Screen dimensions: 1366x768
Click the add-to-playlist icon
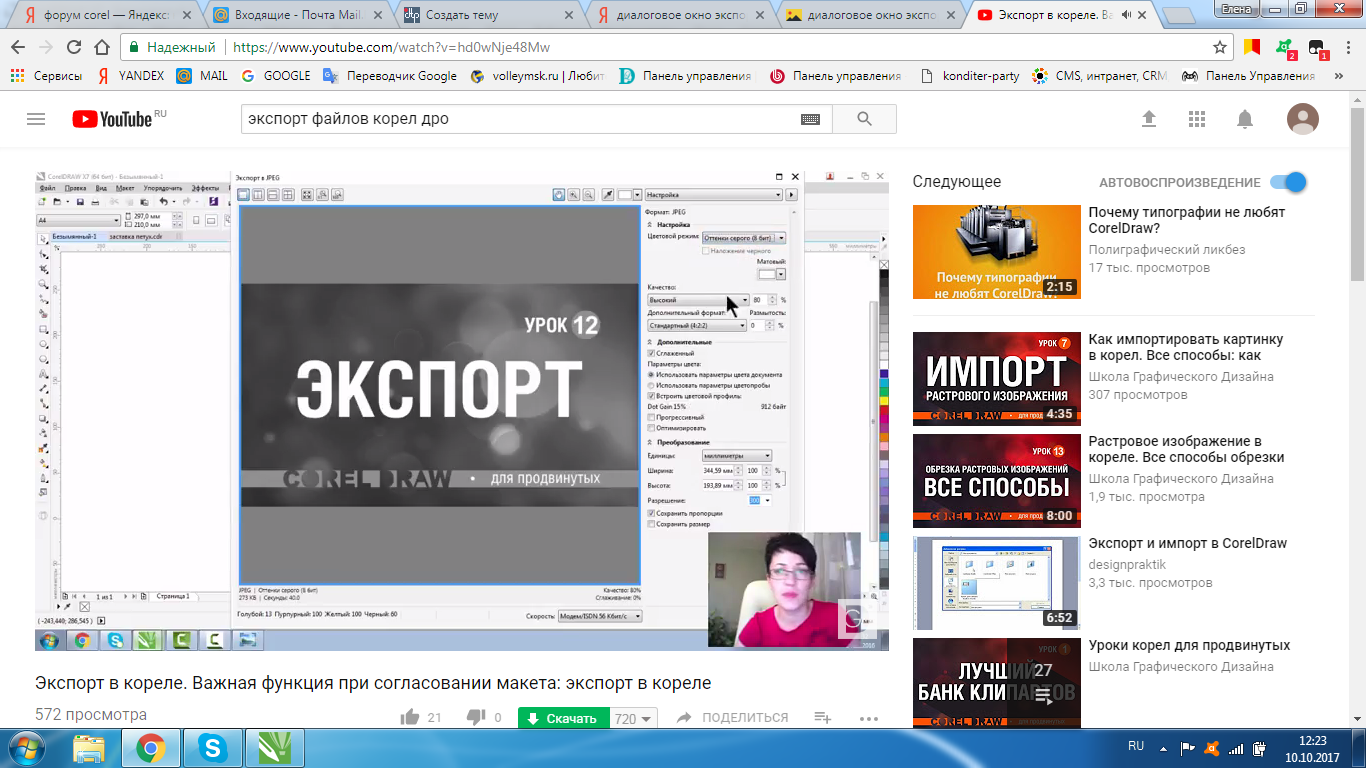tap(823, 717)
